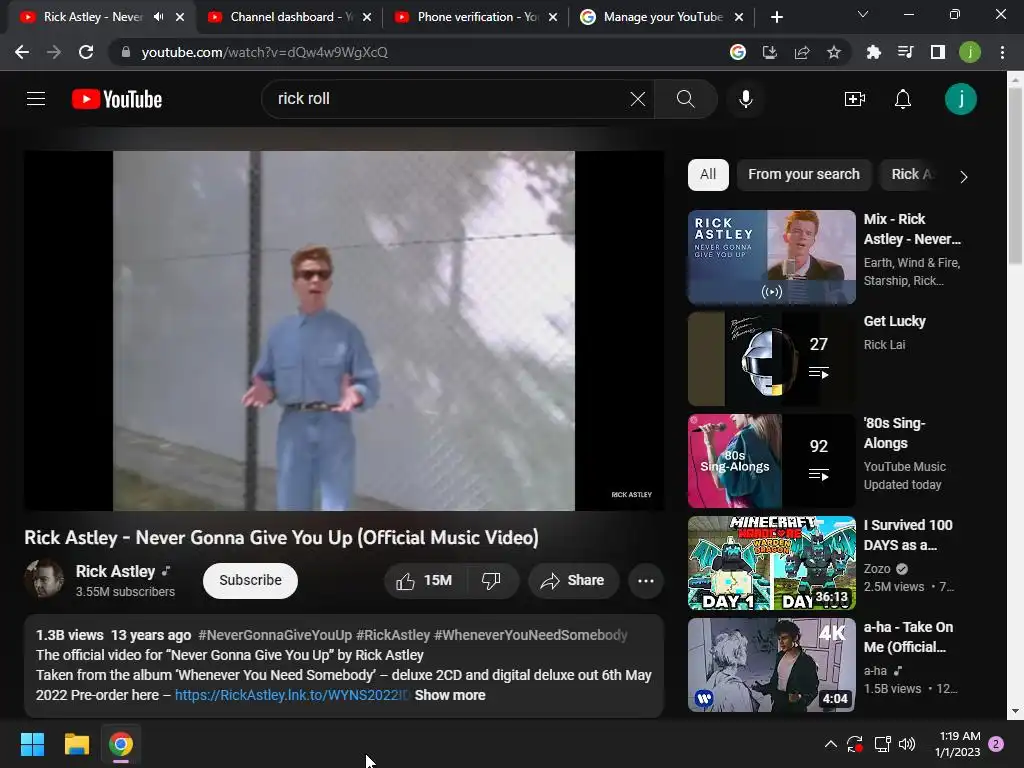Start voice search with microphone
Screen dimensions: 1024x768
click(745, 99)
